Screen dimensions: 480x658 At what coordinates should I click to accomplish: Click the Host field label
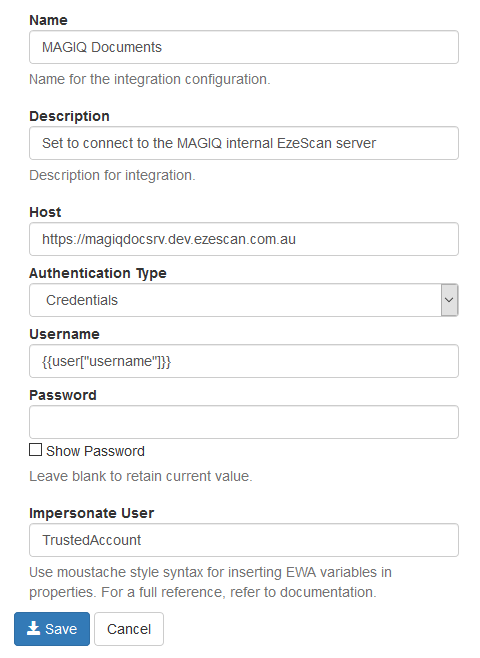(45, 212)
